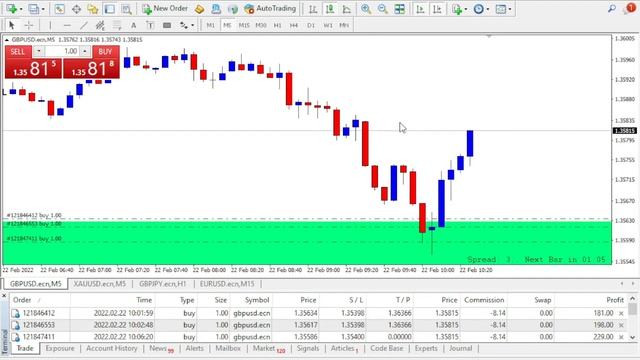The width and height of the screenshot is (640, 360).
Task: Open the Data Window crosshair icon
Action: [76, 9]
